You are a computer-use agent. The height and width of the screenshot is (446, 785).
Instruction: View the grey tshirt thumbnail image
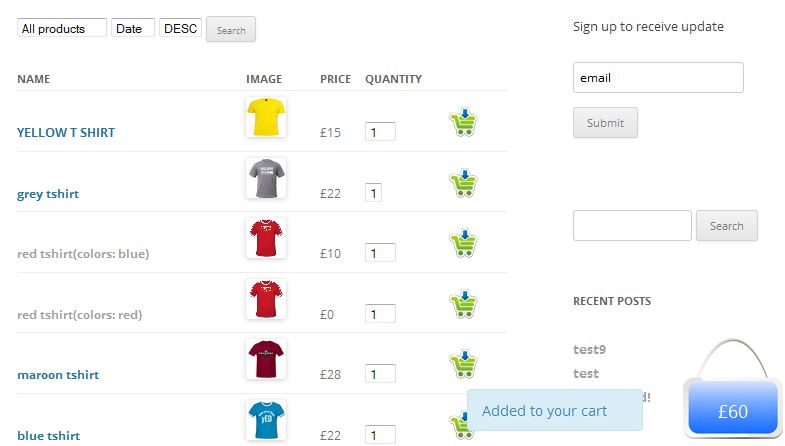click(266, 178)
